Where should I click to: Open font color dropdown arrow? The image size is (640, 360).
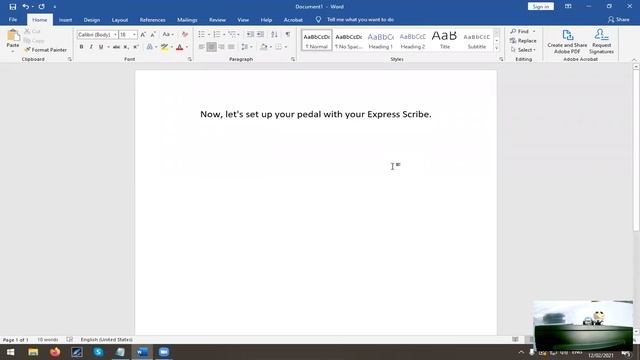[x=187, y=47]
